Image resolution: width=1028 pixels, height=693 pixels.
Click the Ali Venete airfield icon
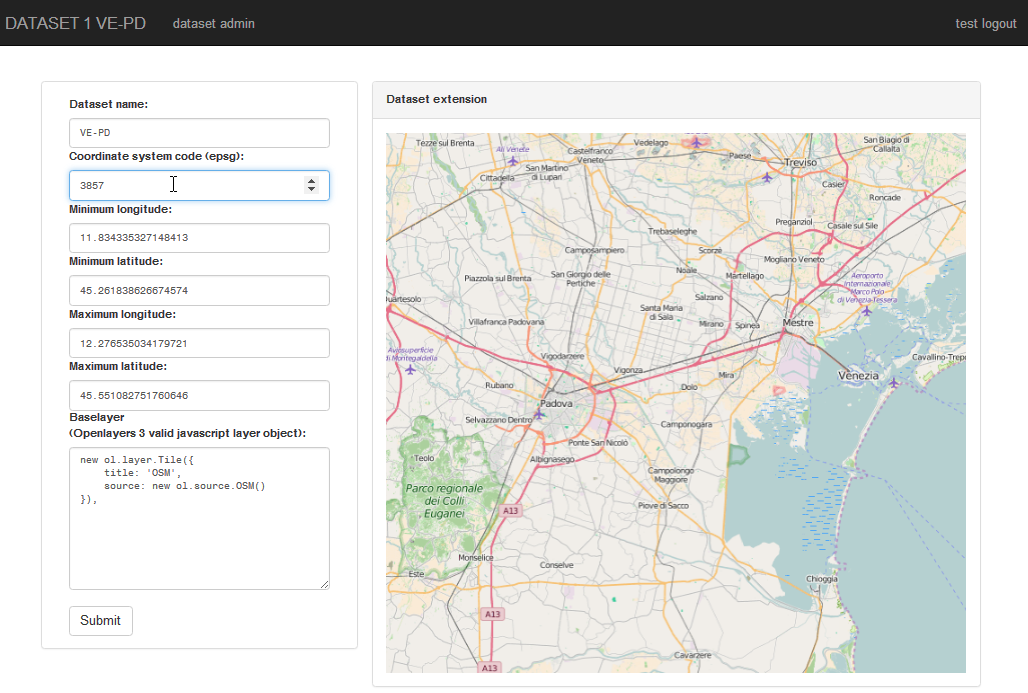[x=513, y=161]
